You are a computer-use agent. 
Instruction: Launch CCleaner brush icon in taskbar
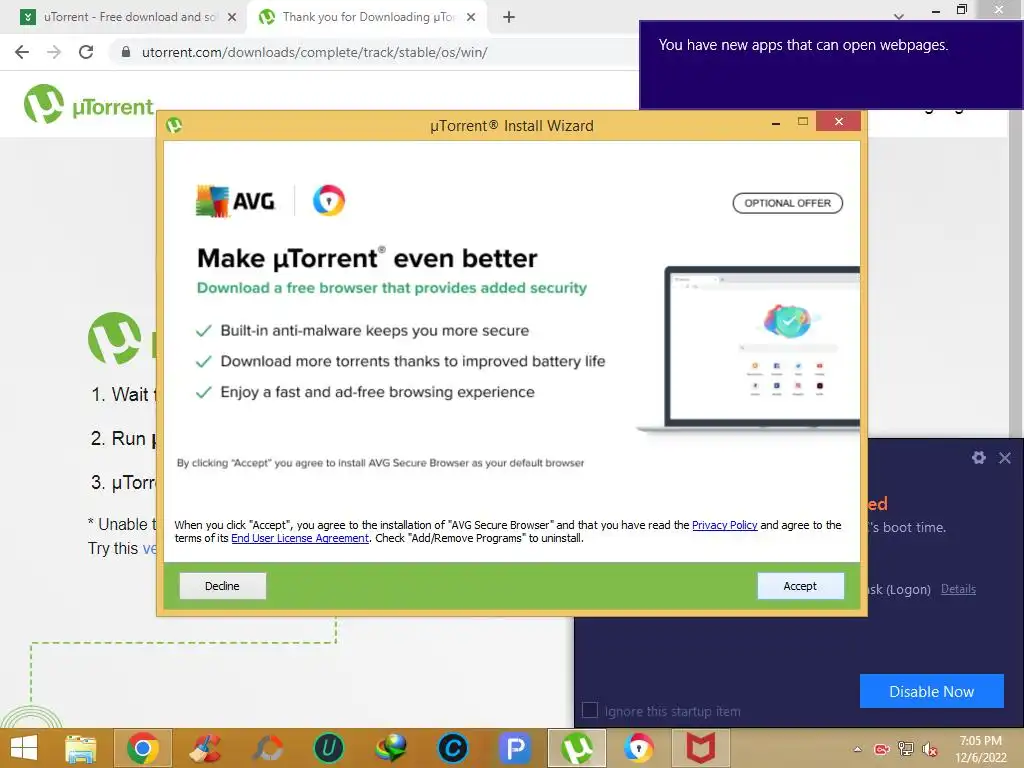(205, 748)
